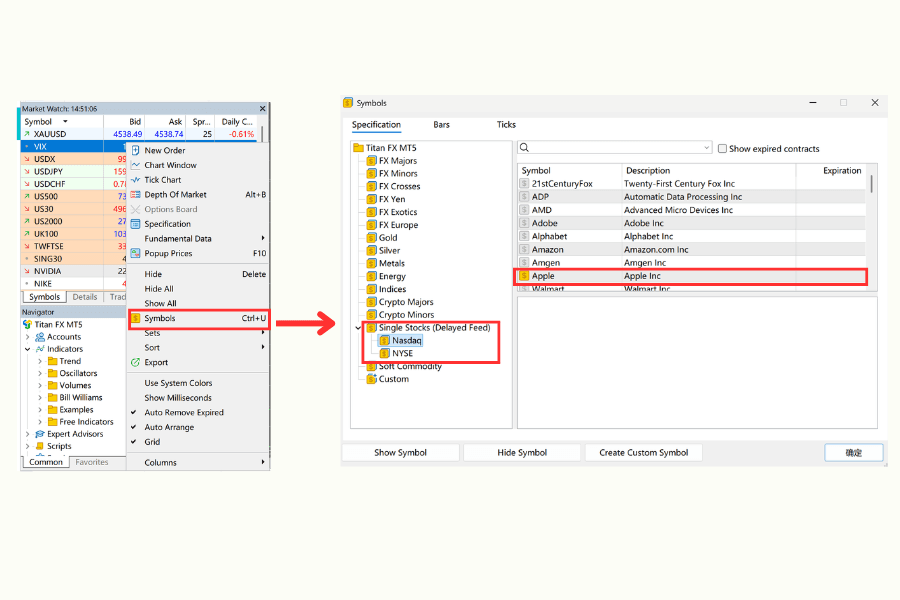Click the Scripts icon in Navigator
Image resolution: width=900 pixels, height=600 pixels.
pos(40,446)
